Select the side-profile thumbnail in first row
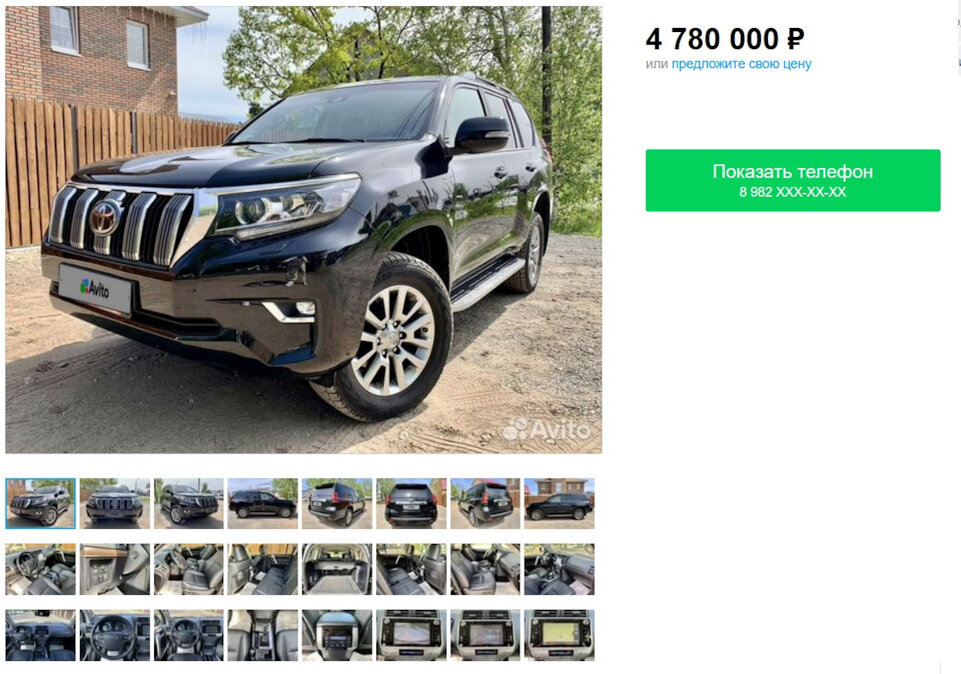 point(263,503)
